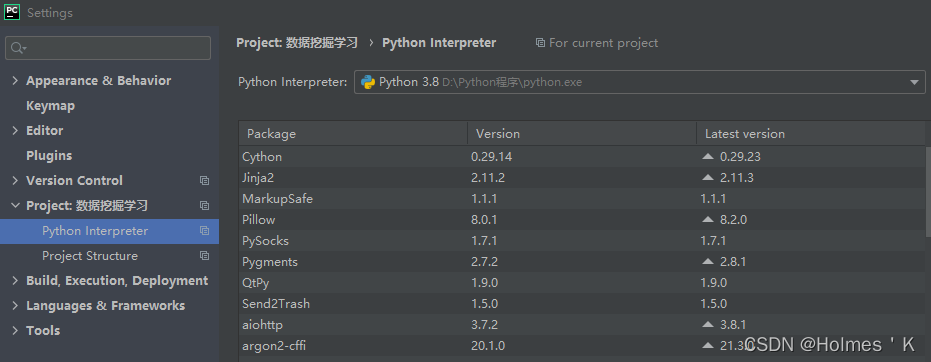Screen dimensions: 931x362
Task: Click Cython installed version 0.29.14
Action: [492, 157]
